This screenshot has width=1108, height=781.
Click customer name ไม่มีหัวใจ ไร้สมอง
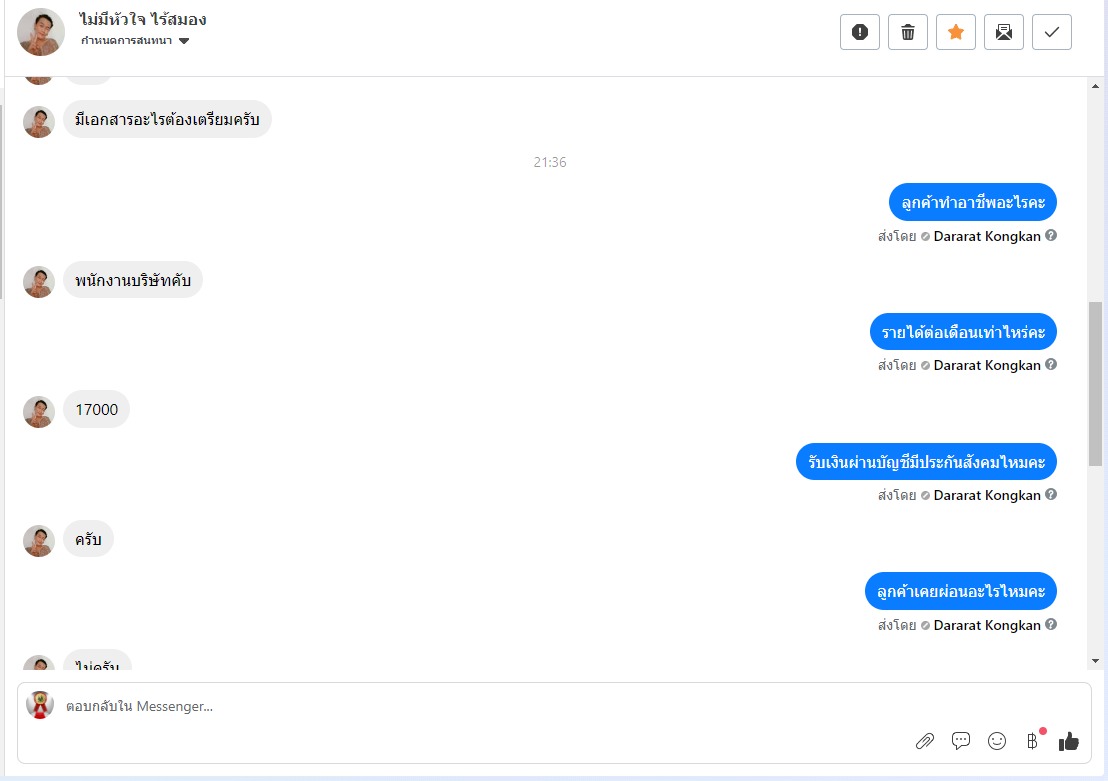click(143, 19)
